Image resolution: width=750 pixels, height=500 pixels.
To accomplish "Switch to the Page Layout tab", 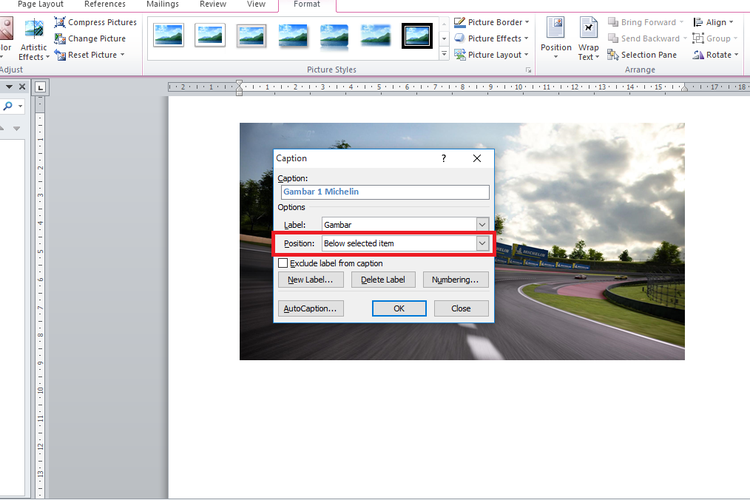I will coord(41,4).
